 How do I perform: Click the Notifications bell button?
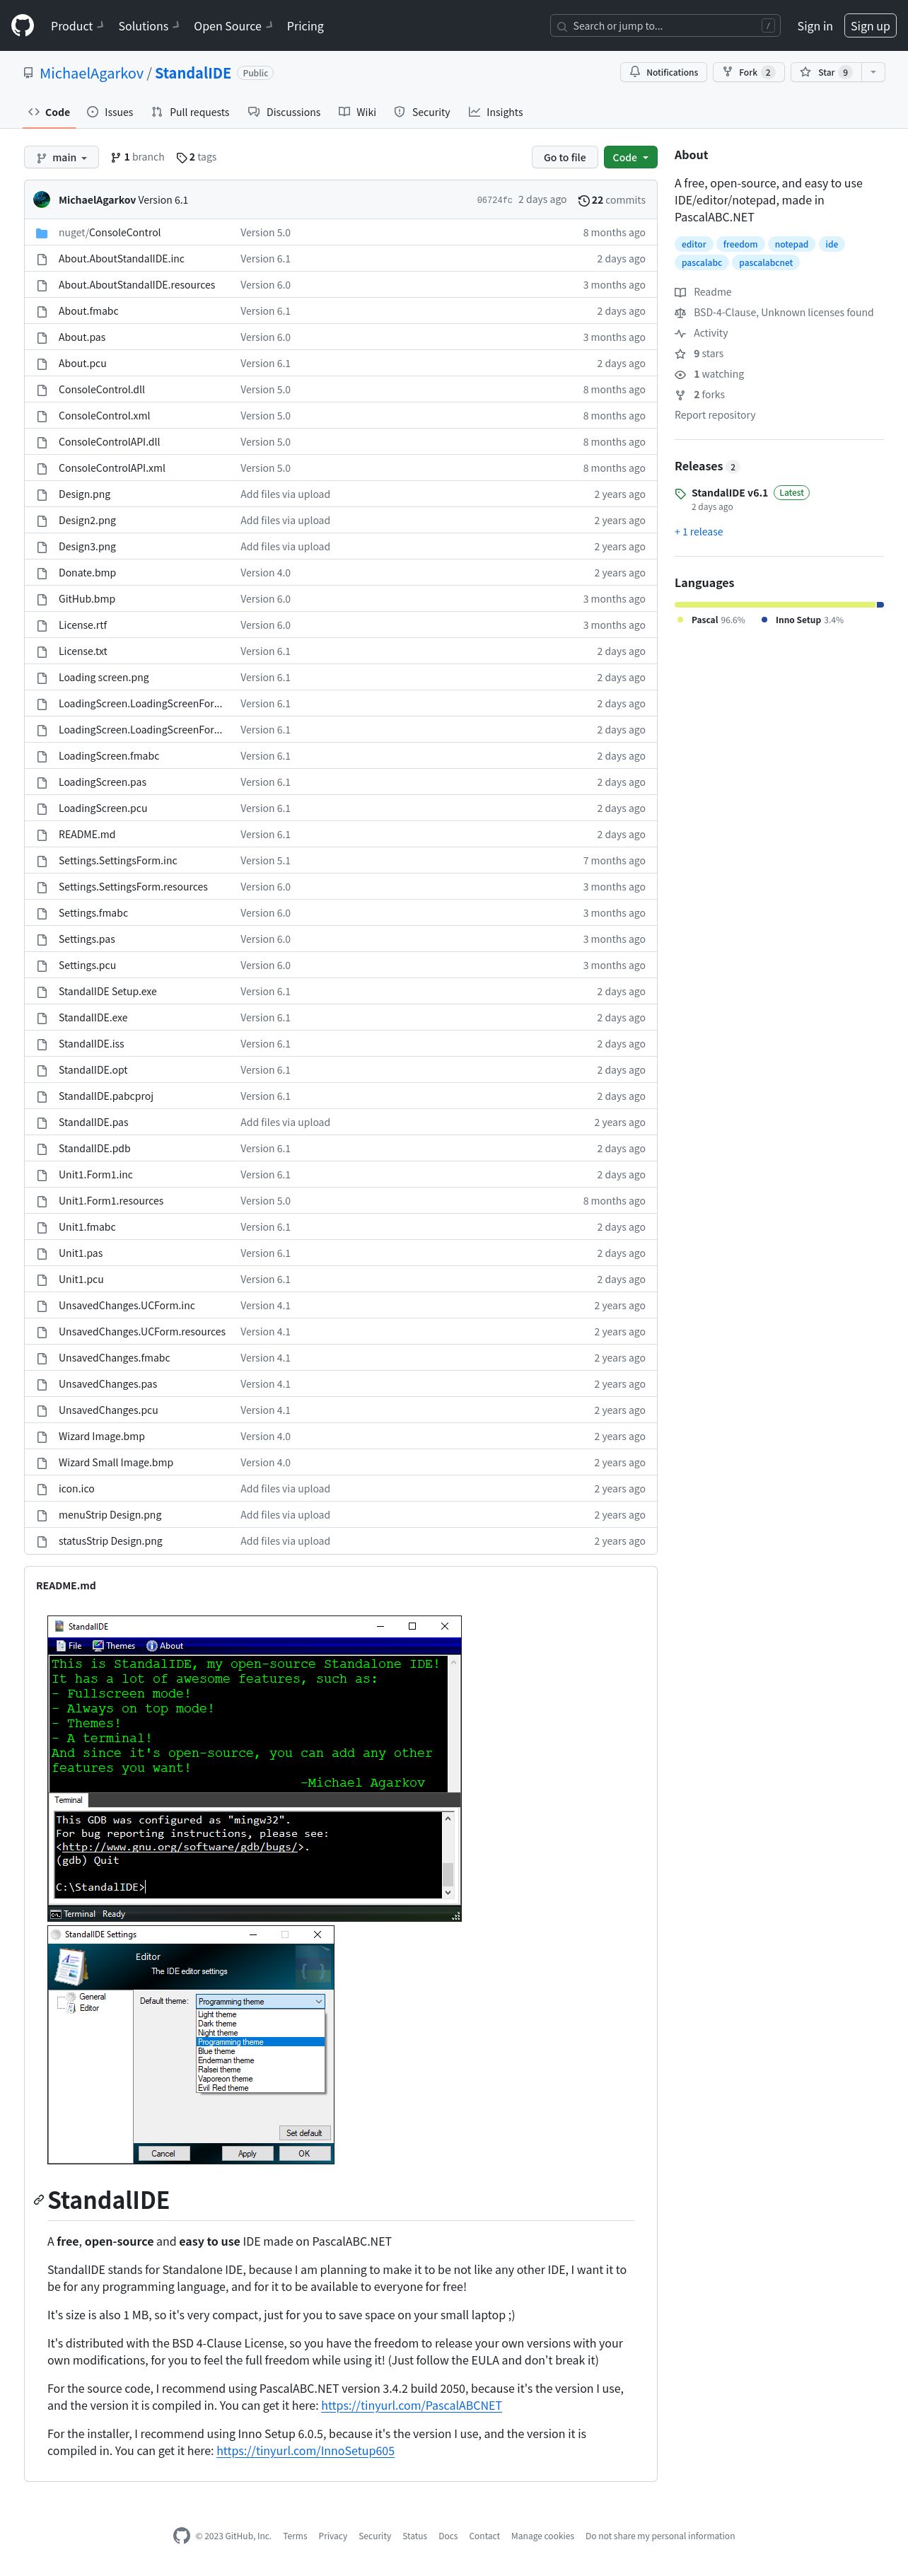(x=664, y=72)
